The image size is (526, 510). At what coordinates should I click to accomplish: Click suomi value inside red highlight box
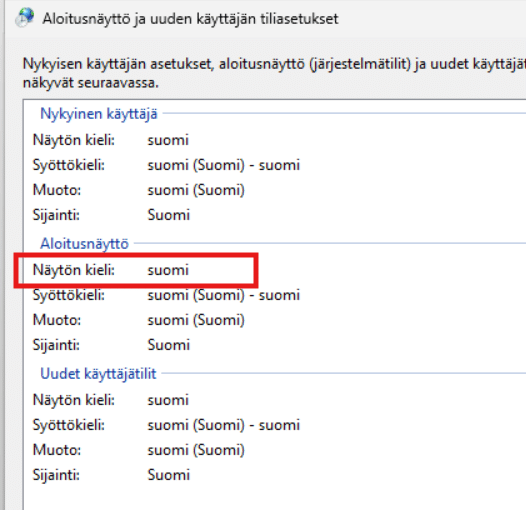[x=168, y=270]
